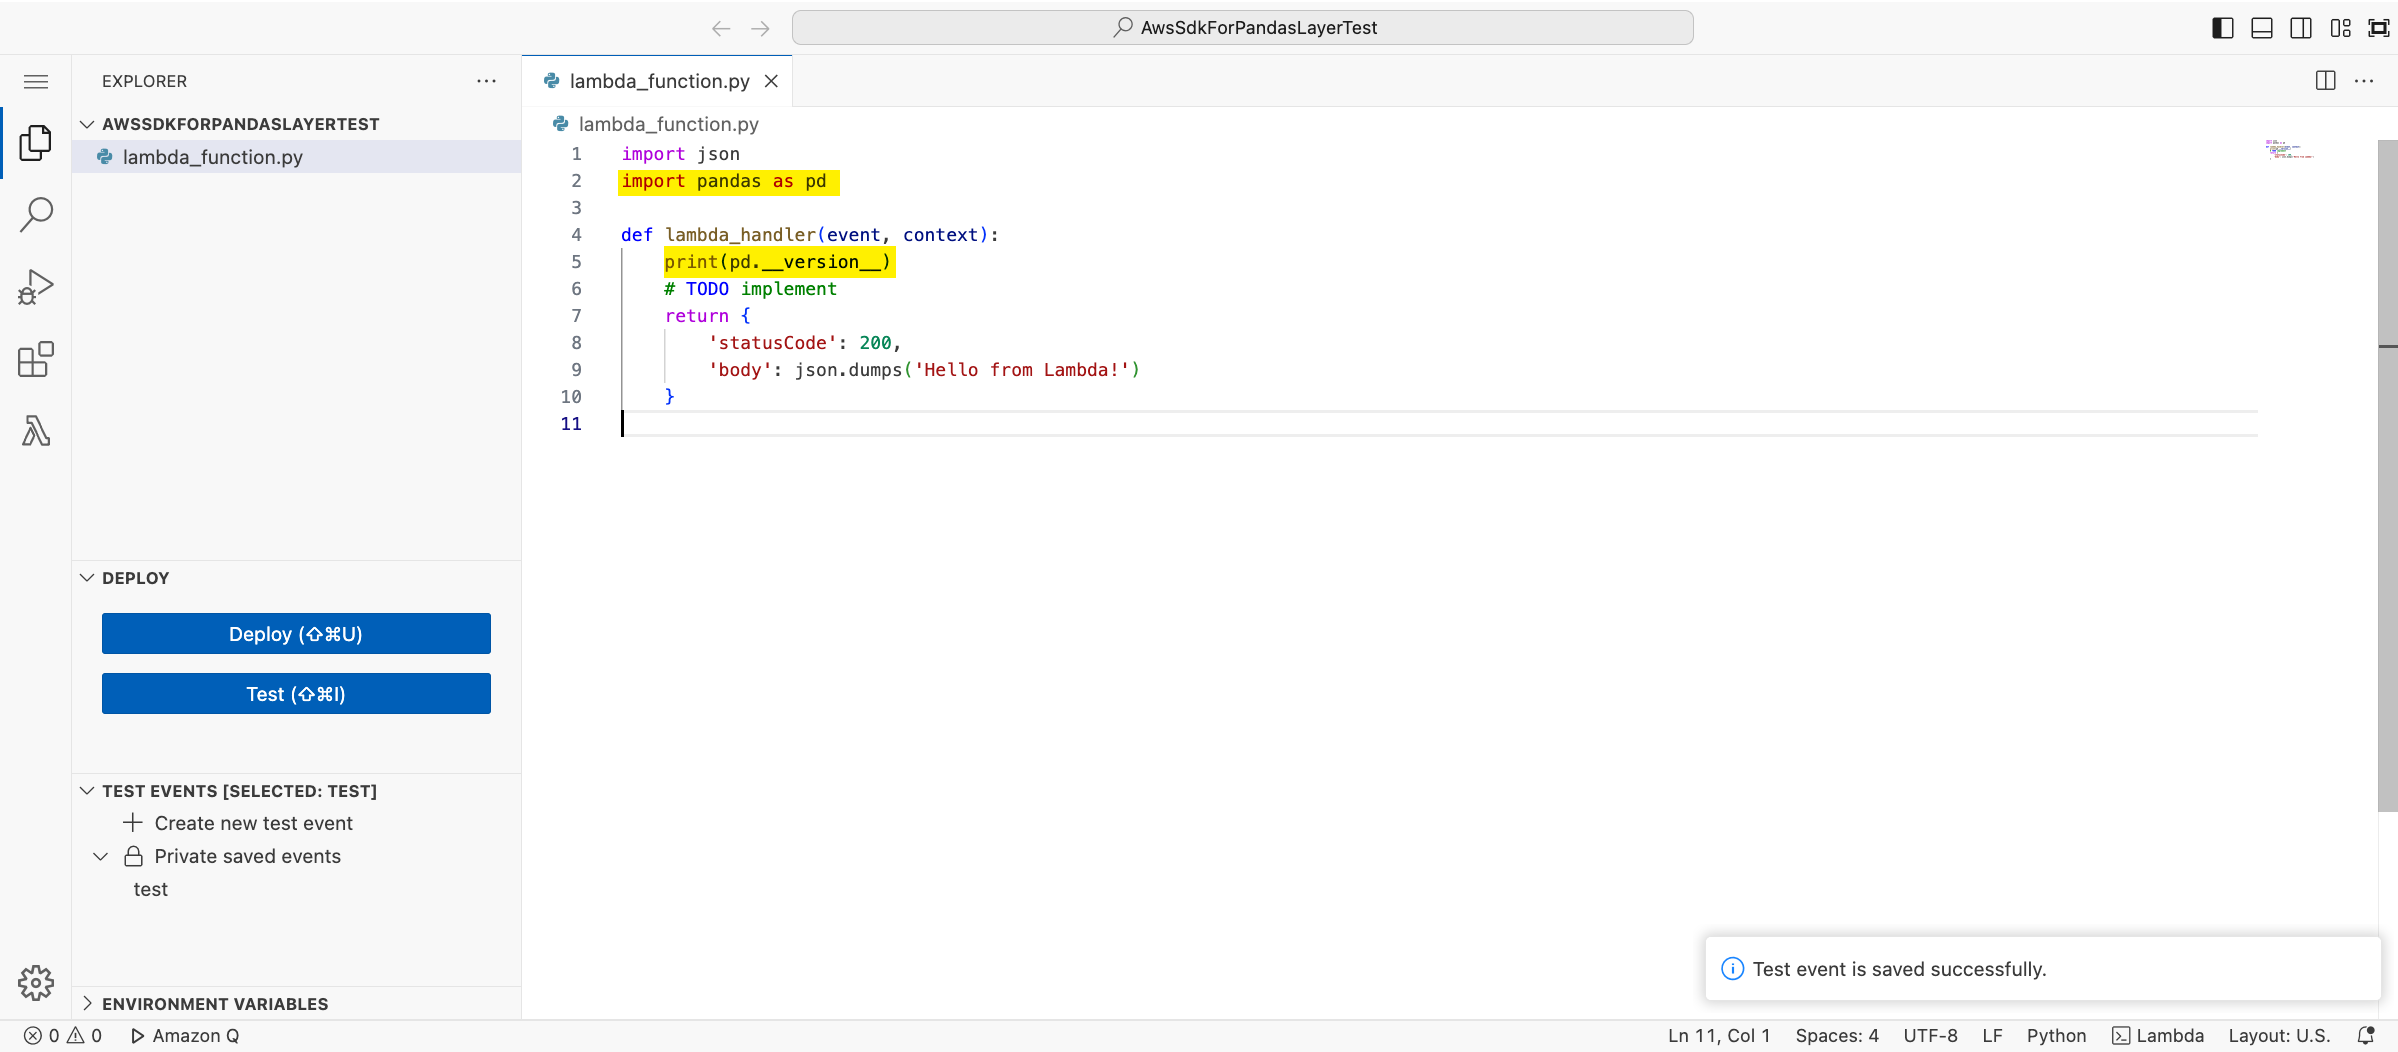Viewport: 2398px width, 1052px height.
Task: Open the Manage settings gear
Action: click(36, 983)
